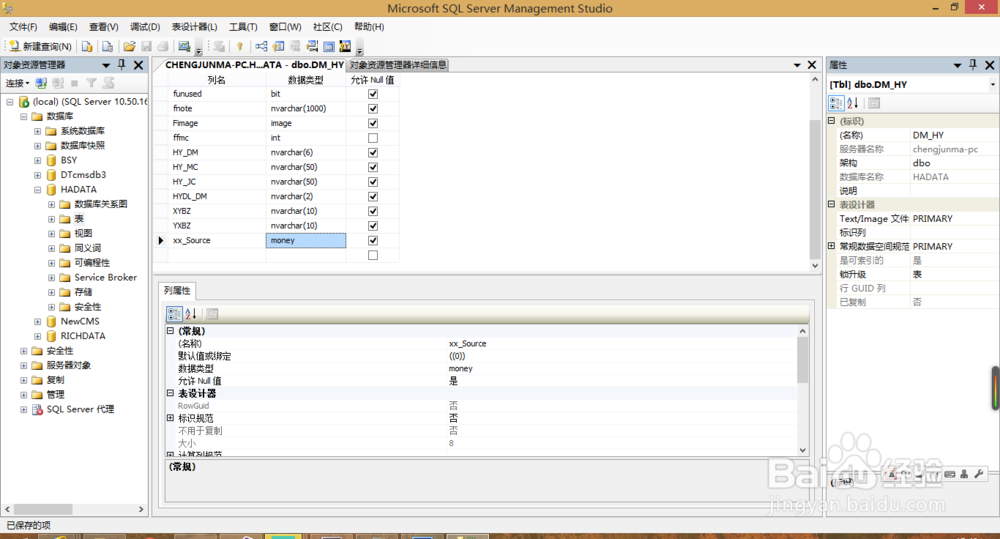This screenshot has width=1000, height=539.
Task: Toggle Allow Null for HYDL_DM column
Action: (373, 196)
